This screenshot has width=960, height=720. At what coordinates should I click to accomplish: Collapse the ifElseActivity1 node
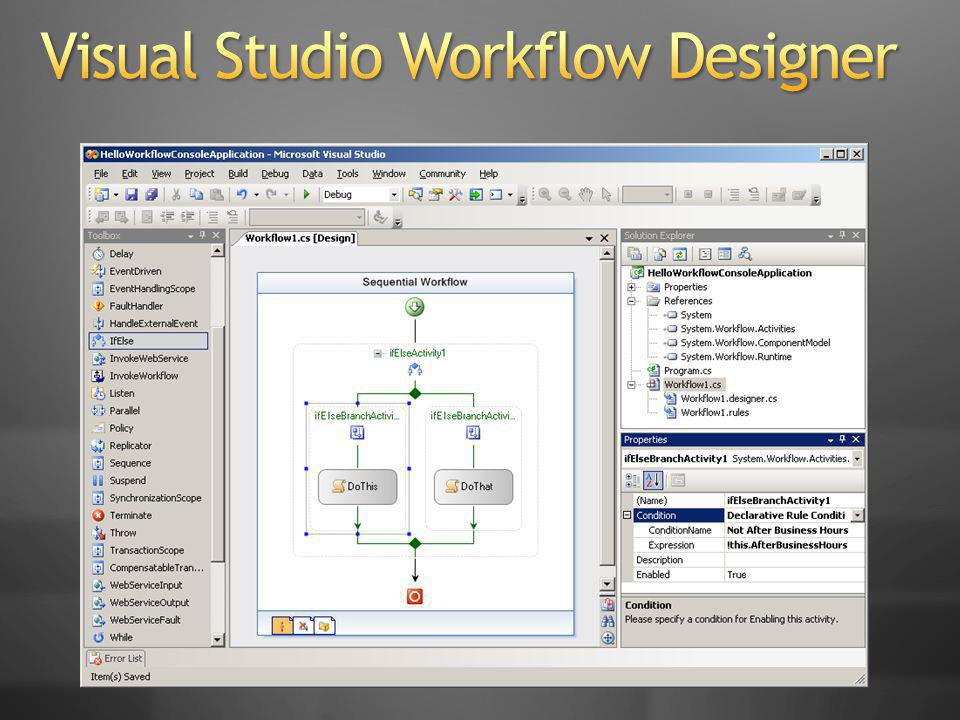378,353
